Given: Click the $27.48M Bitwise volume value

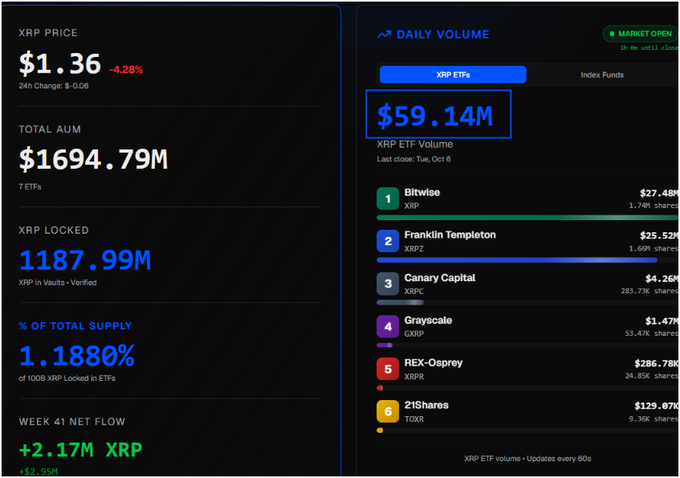Looking at the screenshot, I should [x=659, y=193].
